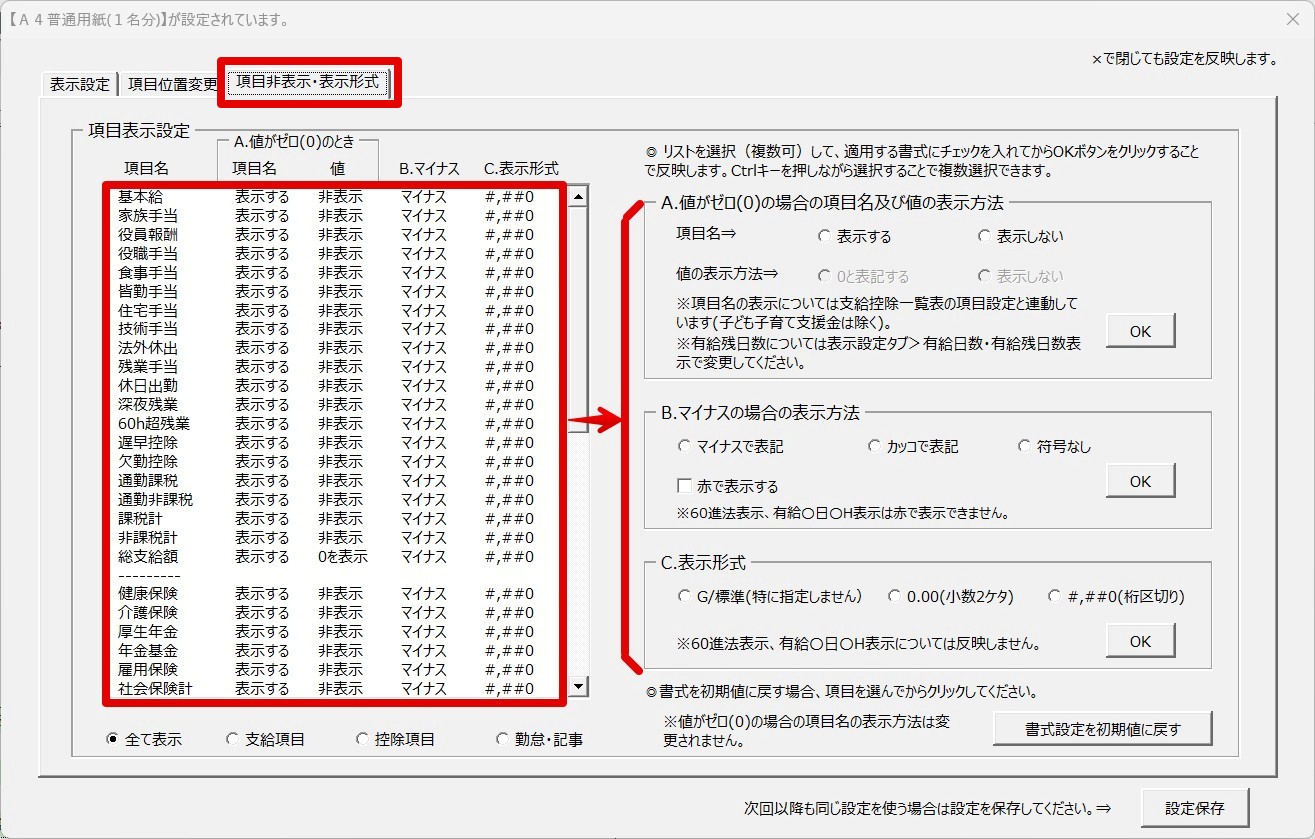The width and height of the screenshot is (1315, 839).
Task: Select 残業手当 row in list
Action: coord(337,367)
